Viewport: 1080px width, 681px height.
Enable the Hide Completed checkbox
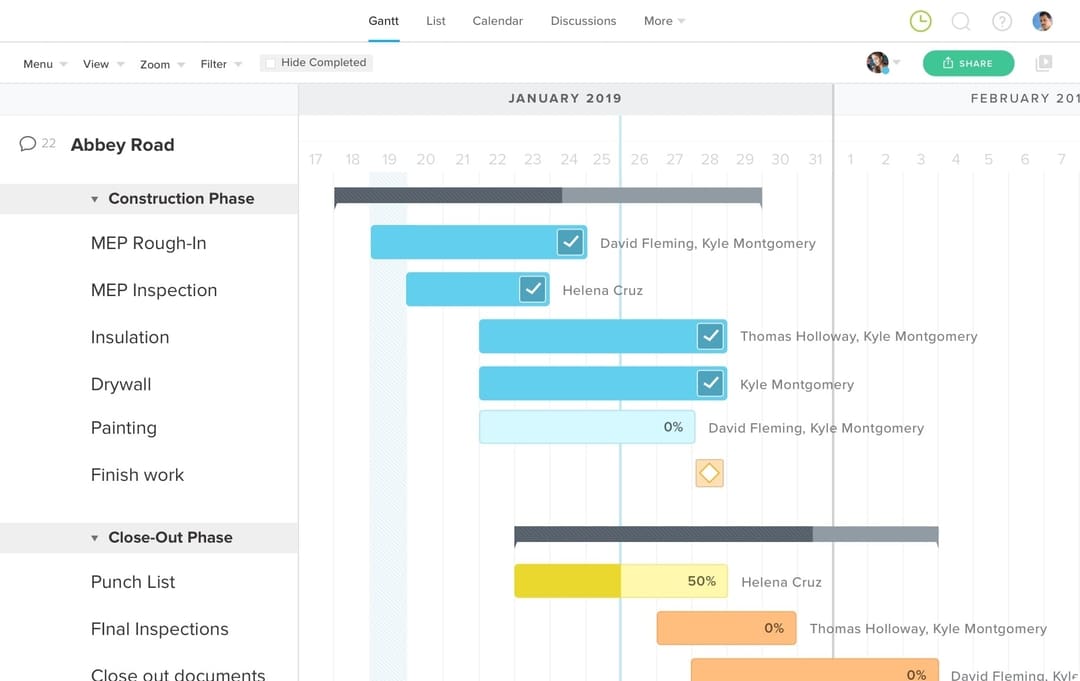[268, 62]
